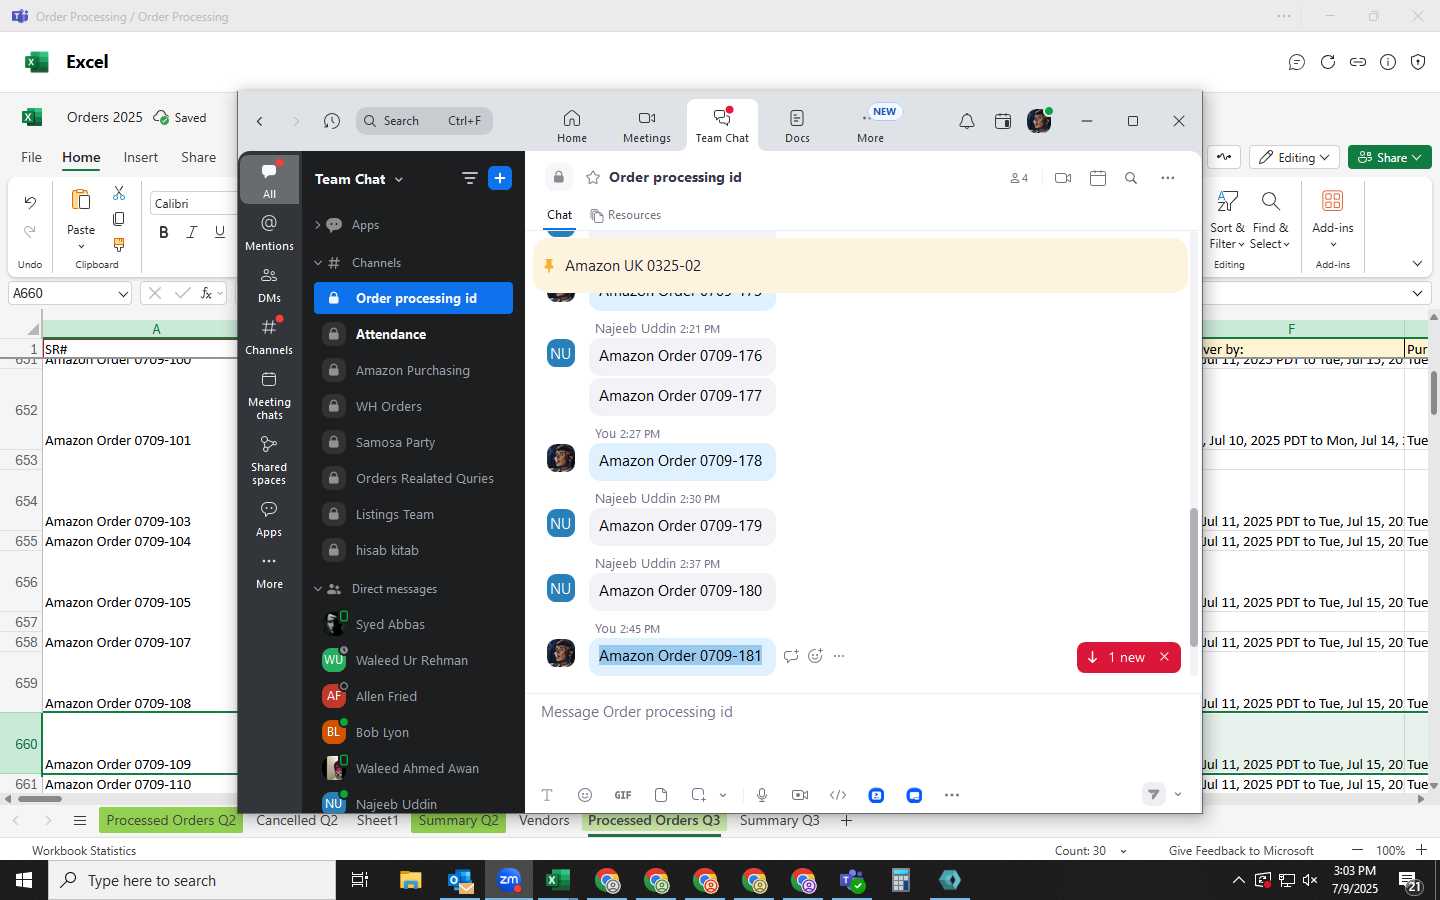Open the sidebar More section
This screenshot has height=900, width=1440.
[x=269, y=571]
